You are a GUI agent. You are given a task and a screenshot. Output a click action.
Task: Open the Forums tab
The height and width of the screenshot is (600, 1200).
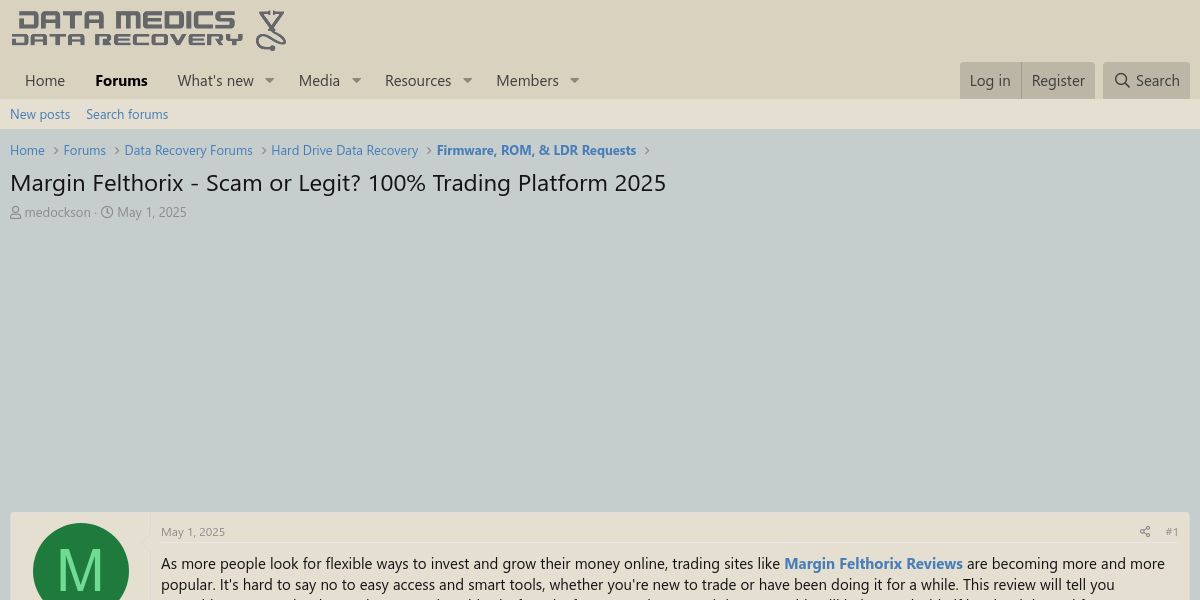click(121, 81)
